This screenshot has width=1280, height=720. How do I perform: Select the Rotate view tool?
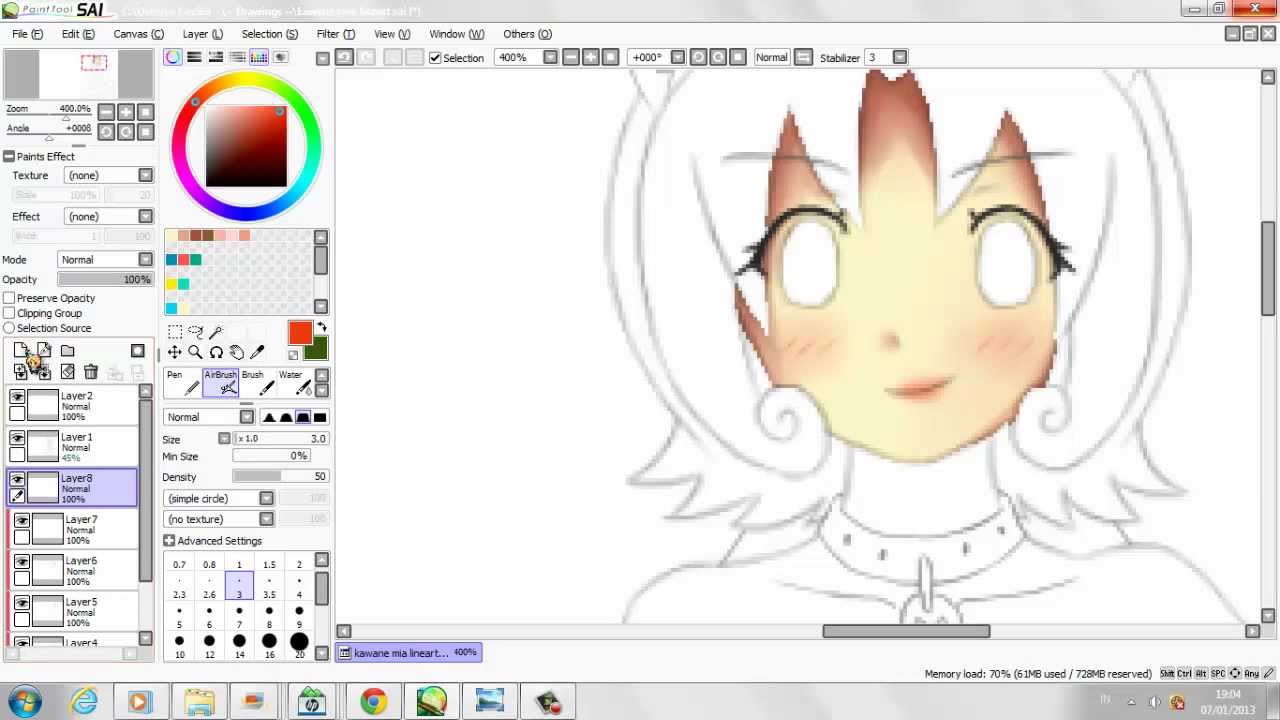(216, 353)
